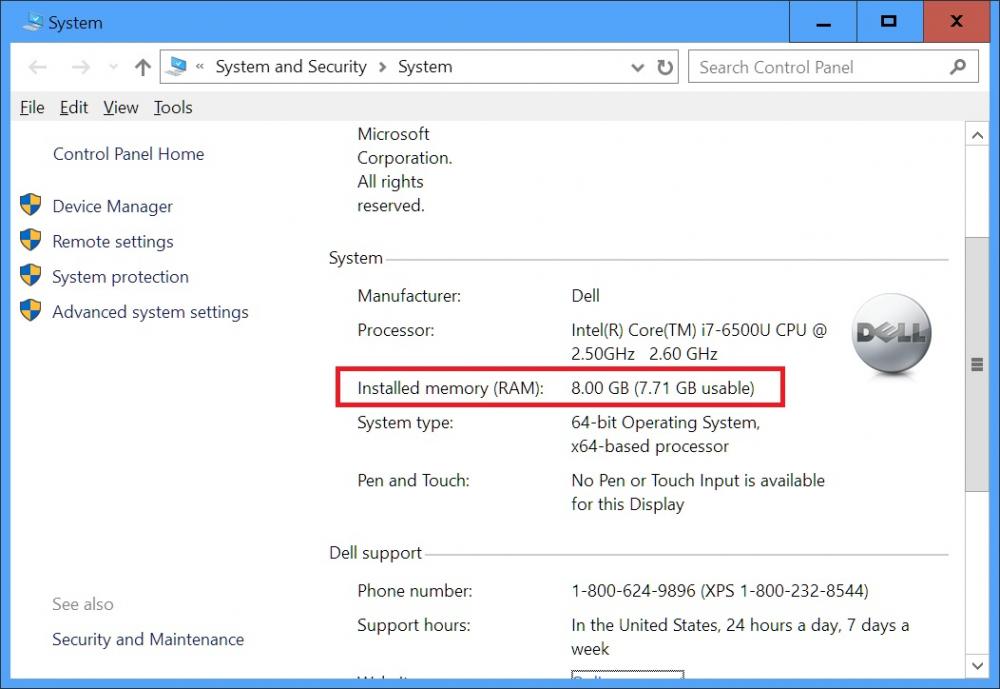Open System protection link
This screenshot has height=689, width=1000.
pos(121,276)
